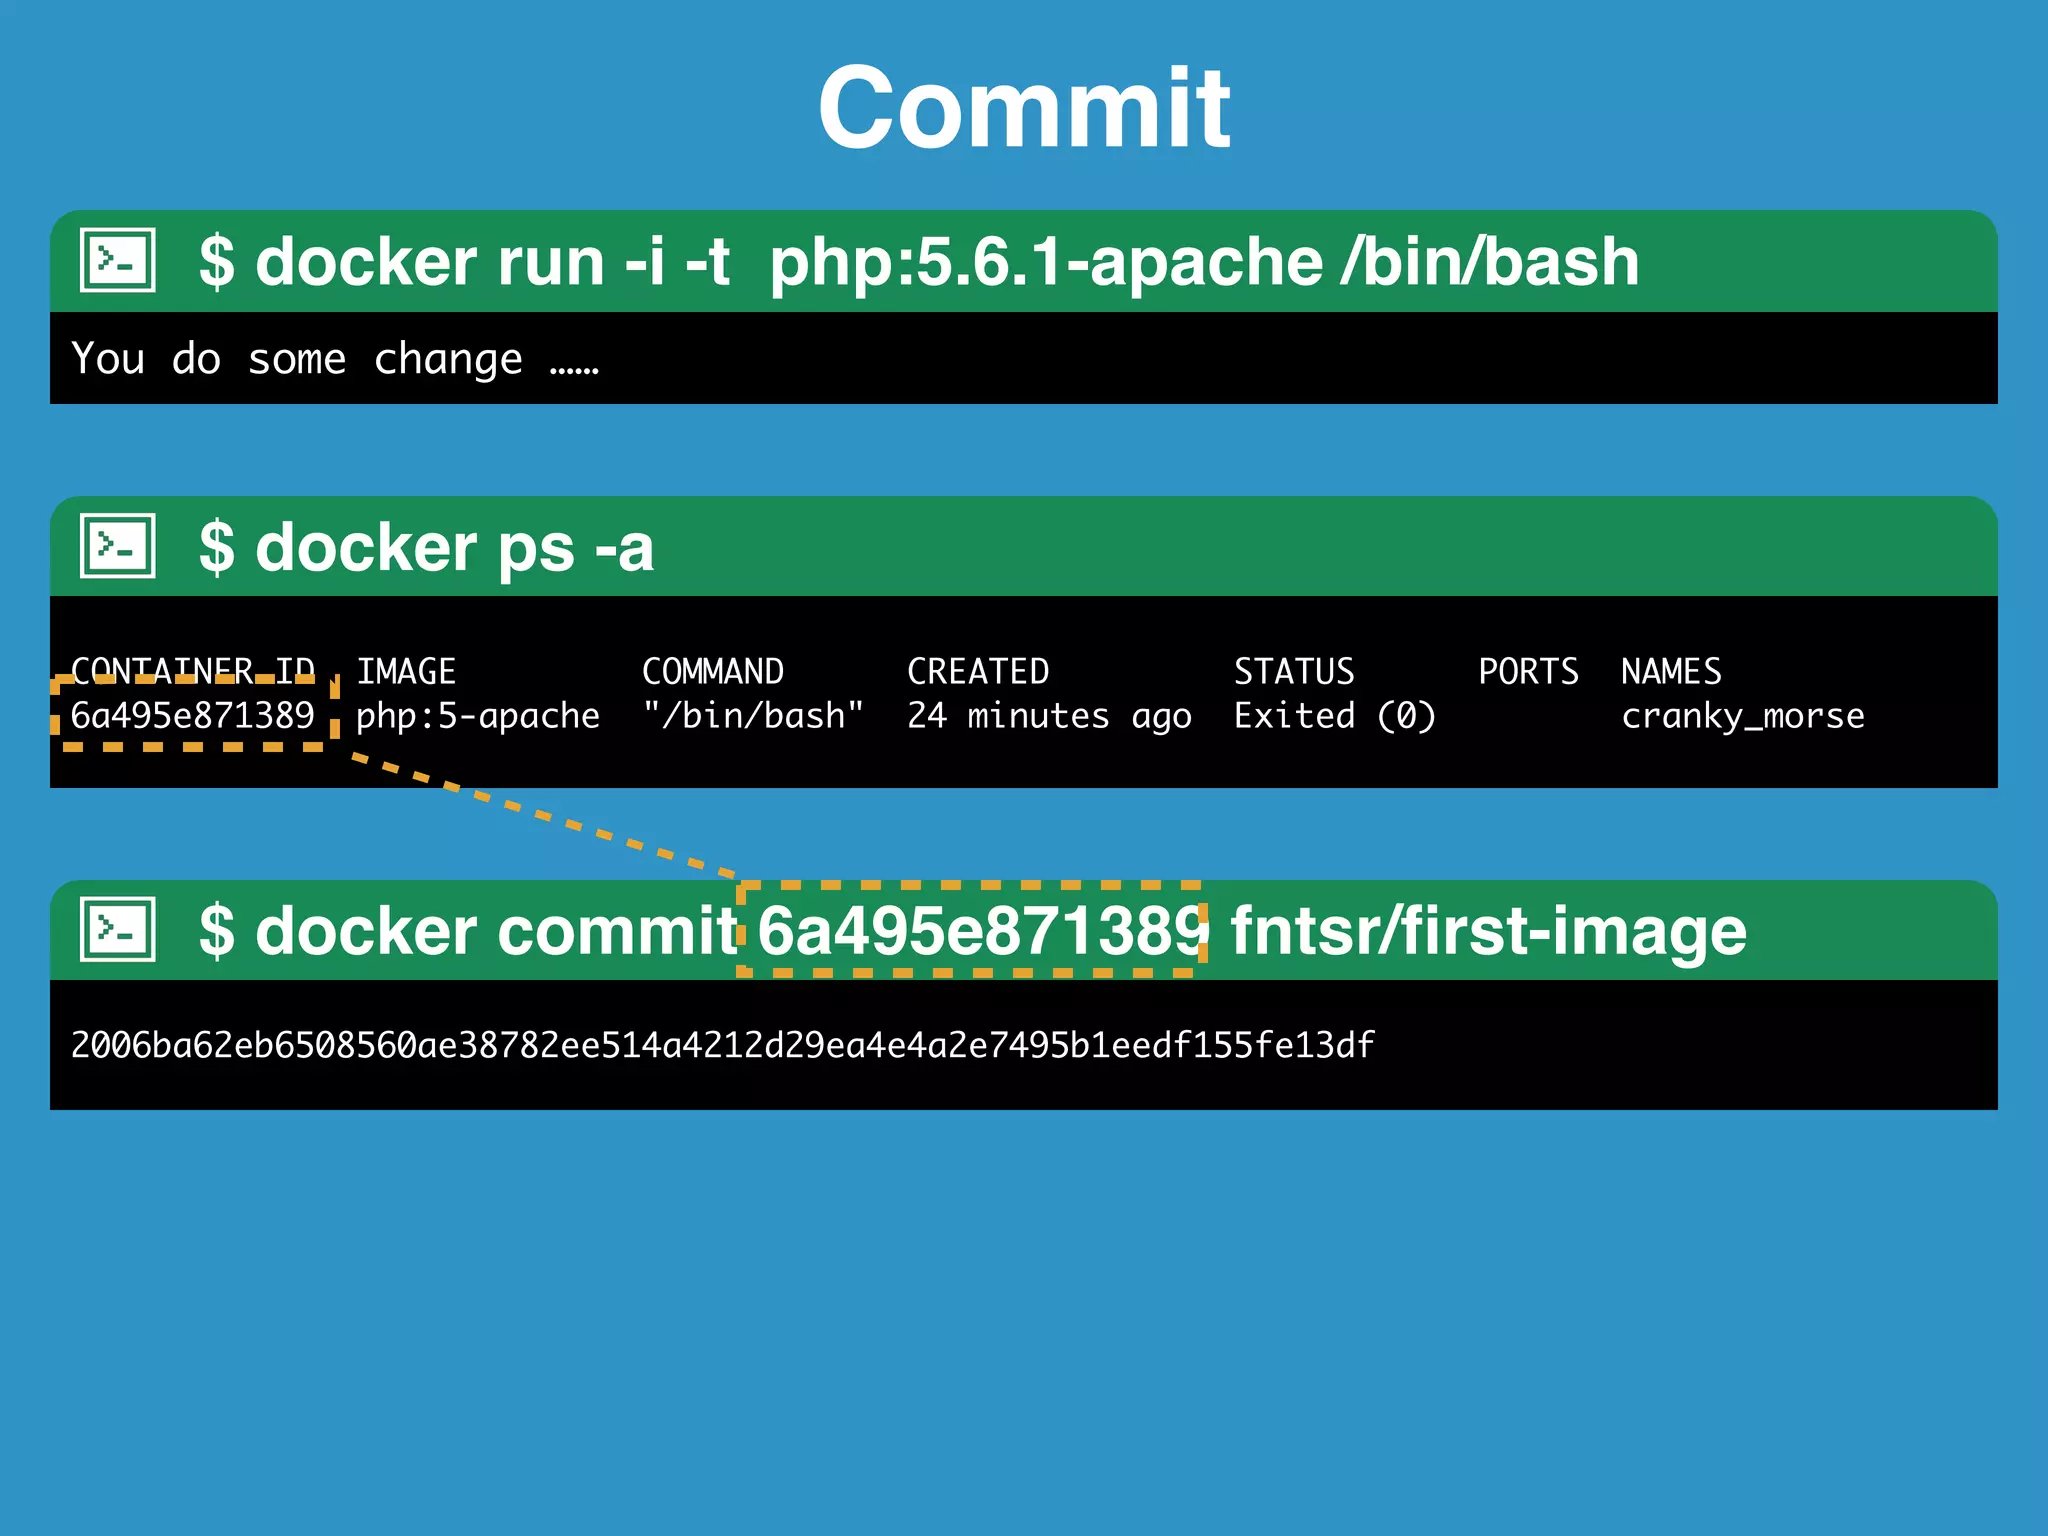
Task: Click "php:5.6.1-apache /bin/bash" in the run command
Action: (x=1204, y=263)
